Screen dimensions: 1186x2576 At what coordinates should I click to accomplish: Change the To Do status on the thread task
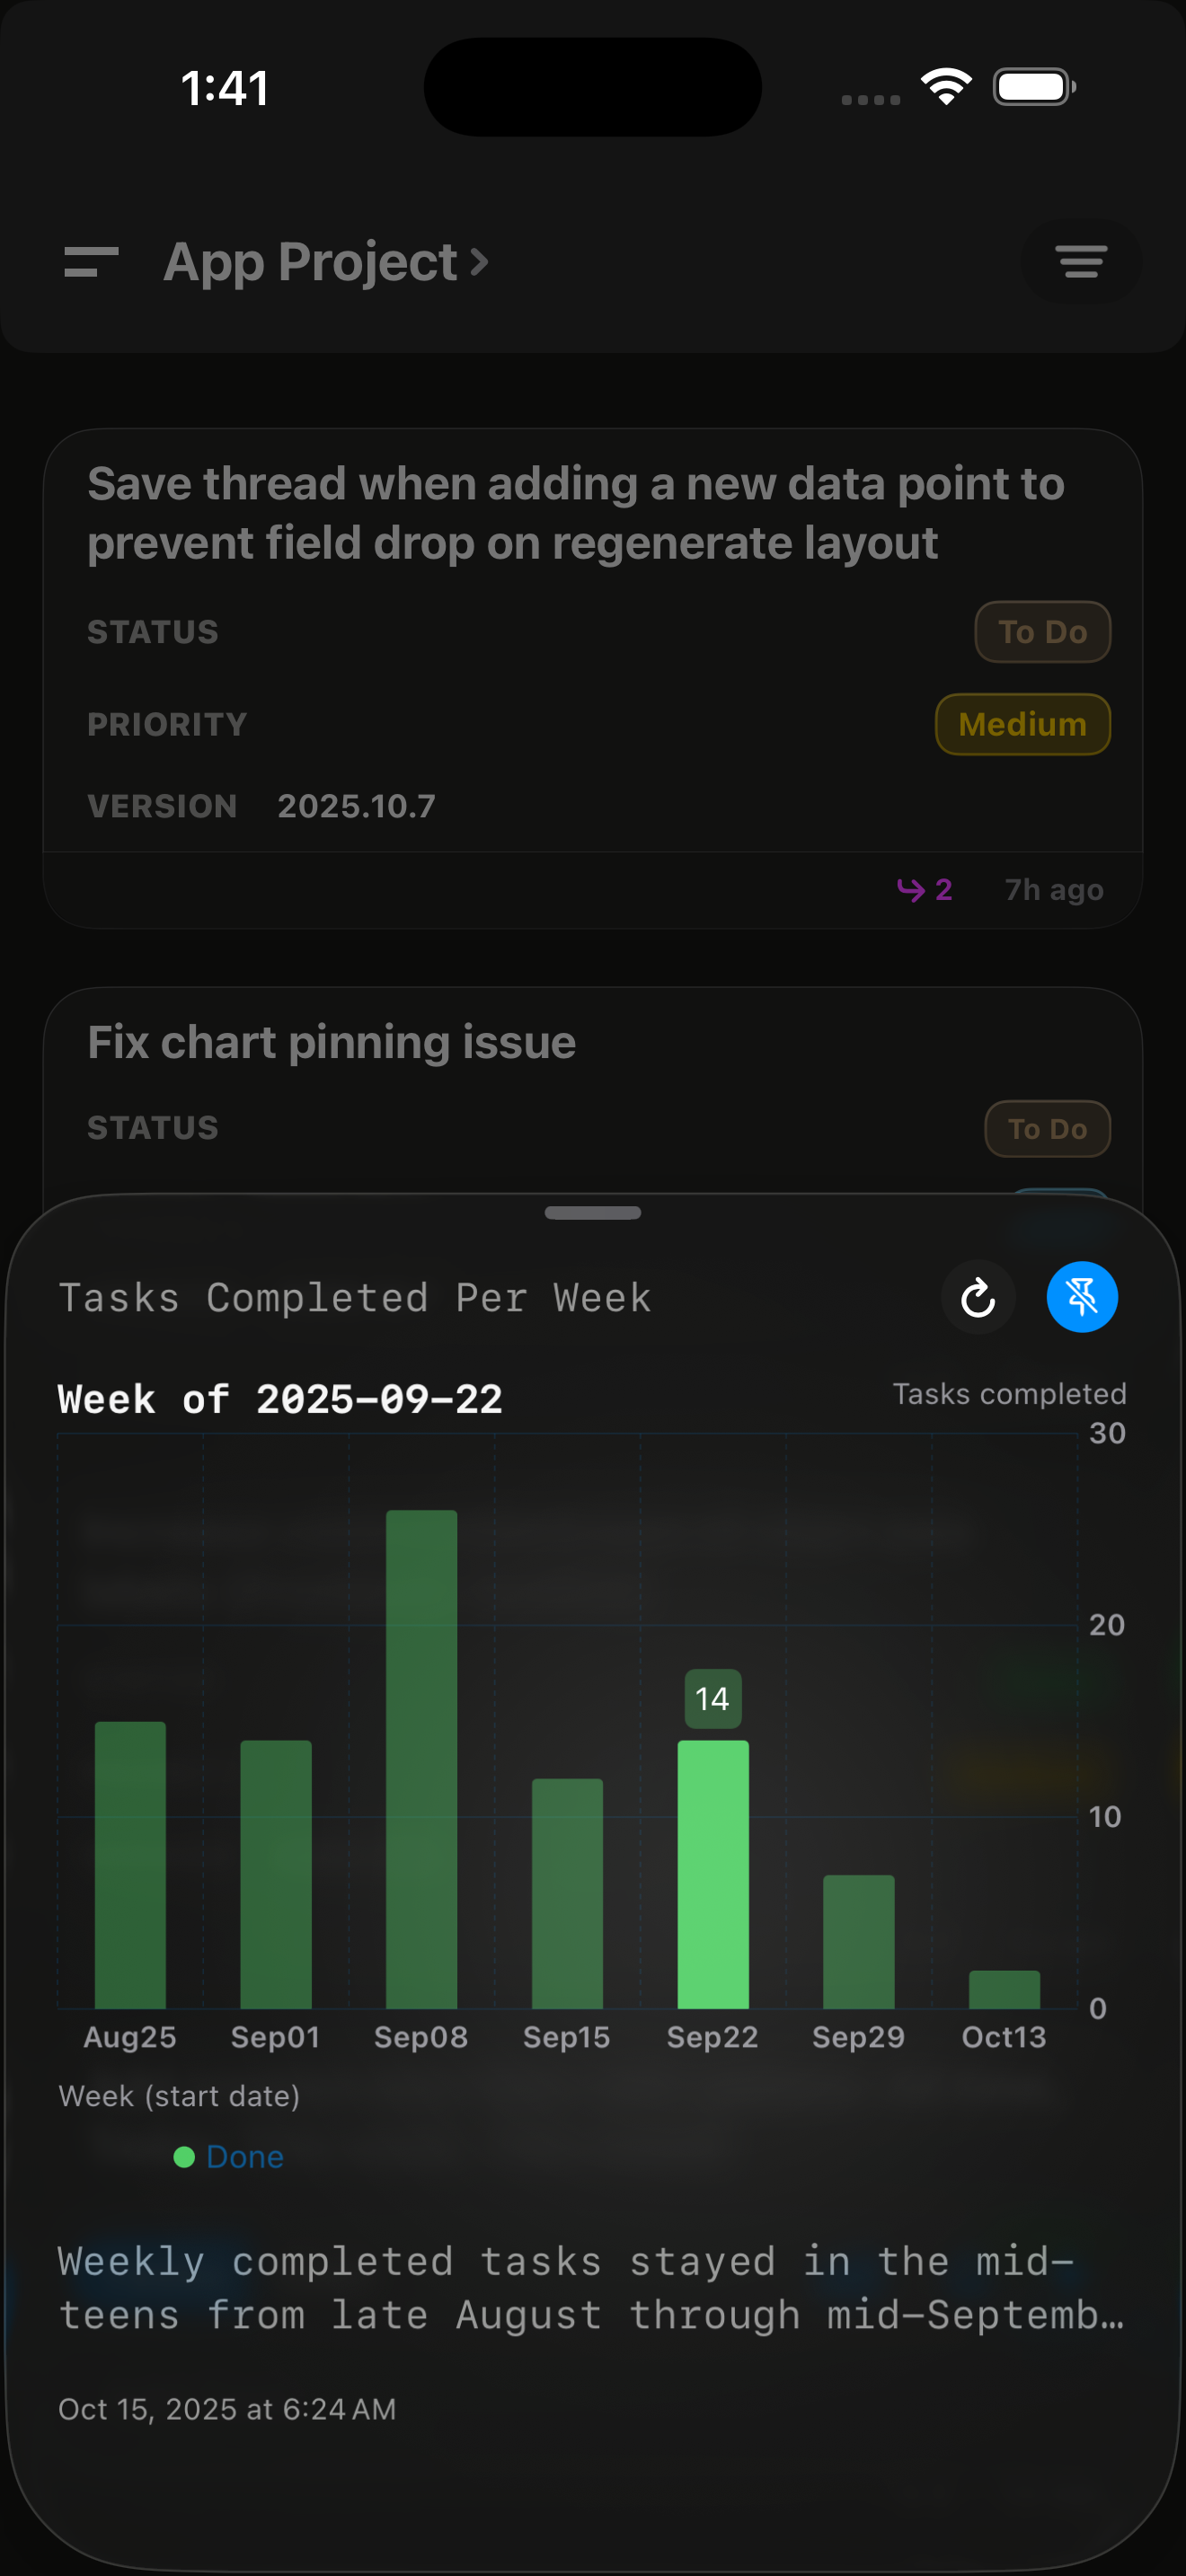pos(1042,631)
